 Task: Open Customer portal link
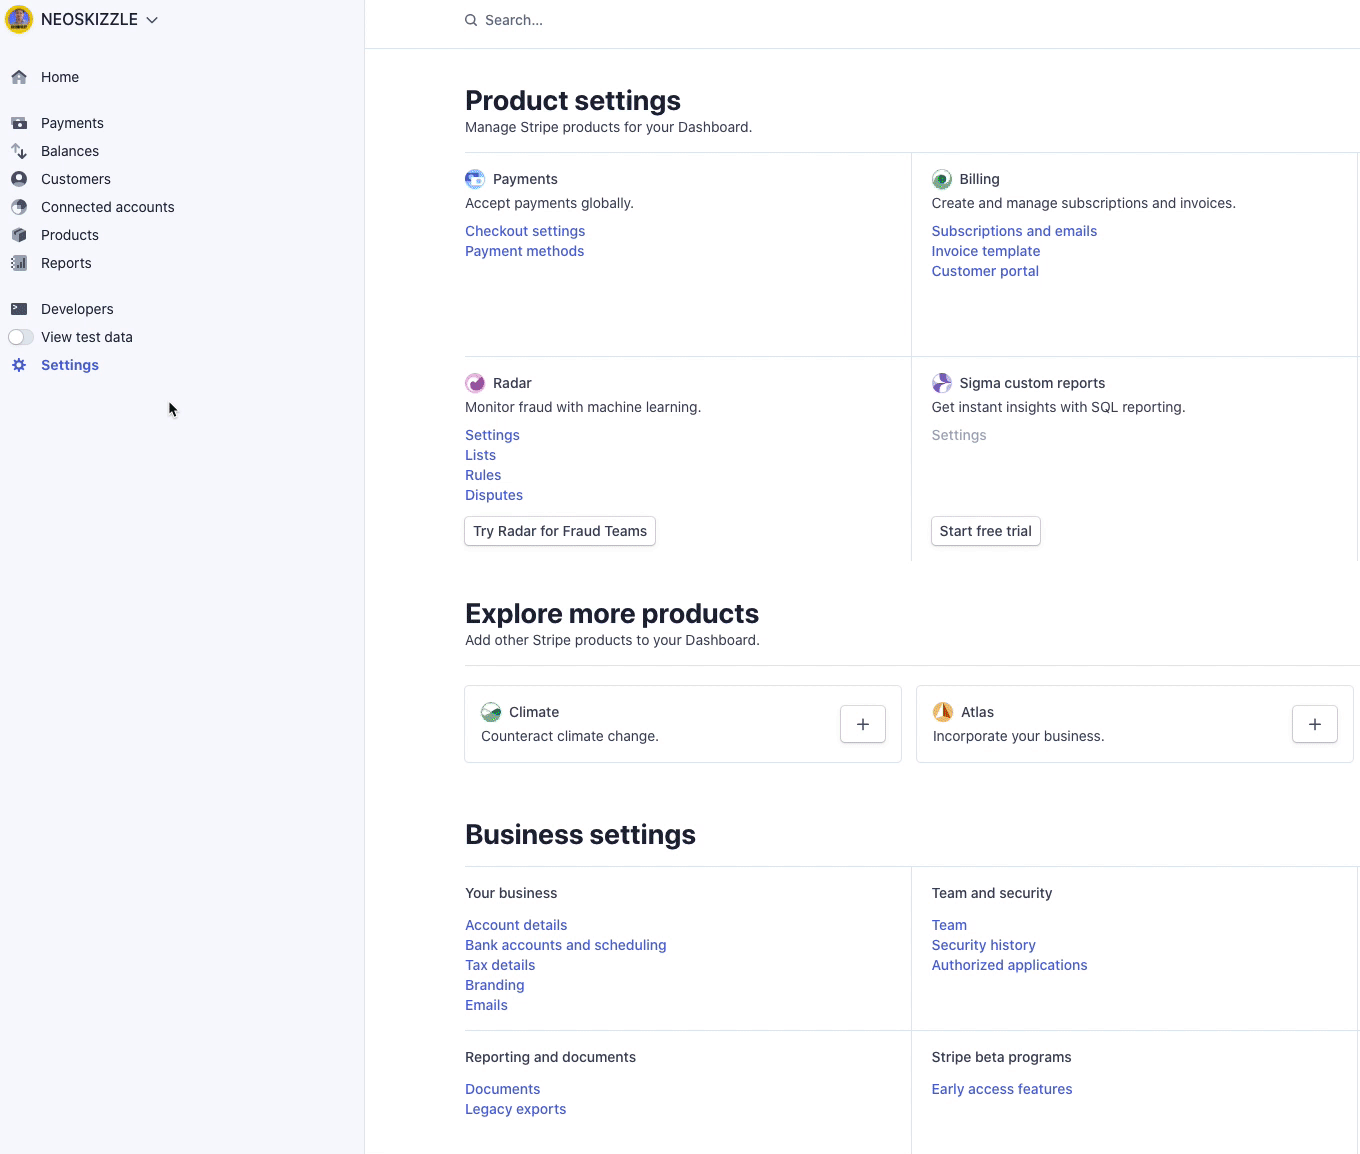click(985, 271)
